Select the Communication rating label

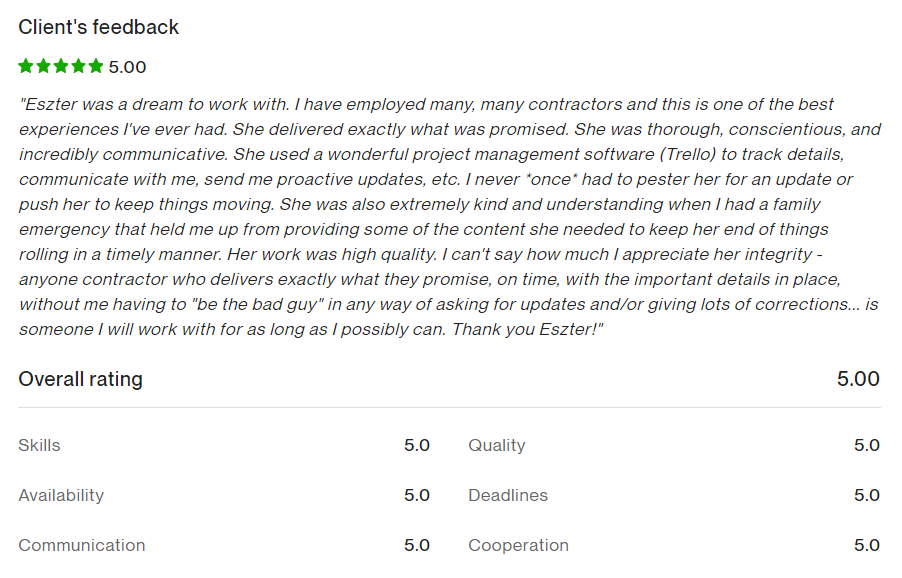pos(82,545)
